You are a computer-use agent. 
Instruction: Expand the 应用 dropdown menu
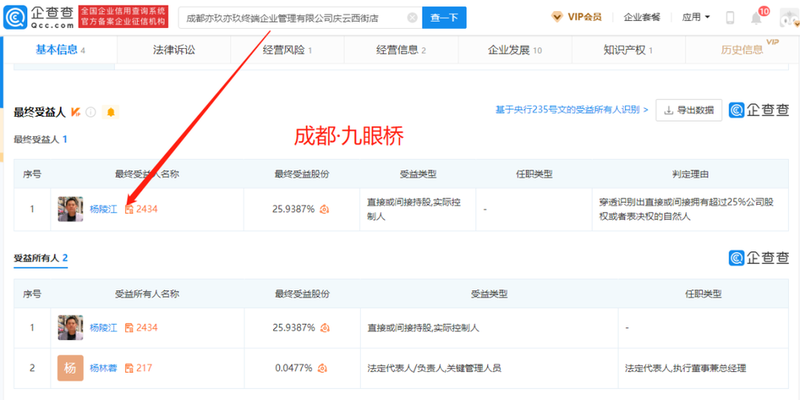point(696,17)
